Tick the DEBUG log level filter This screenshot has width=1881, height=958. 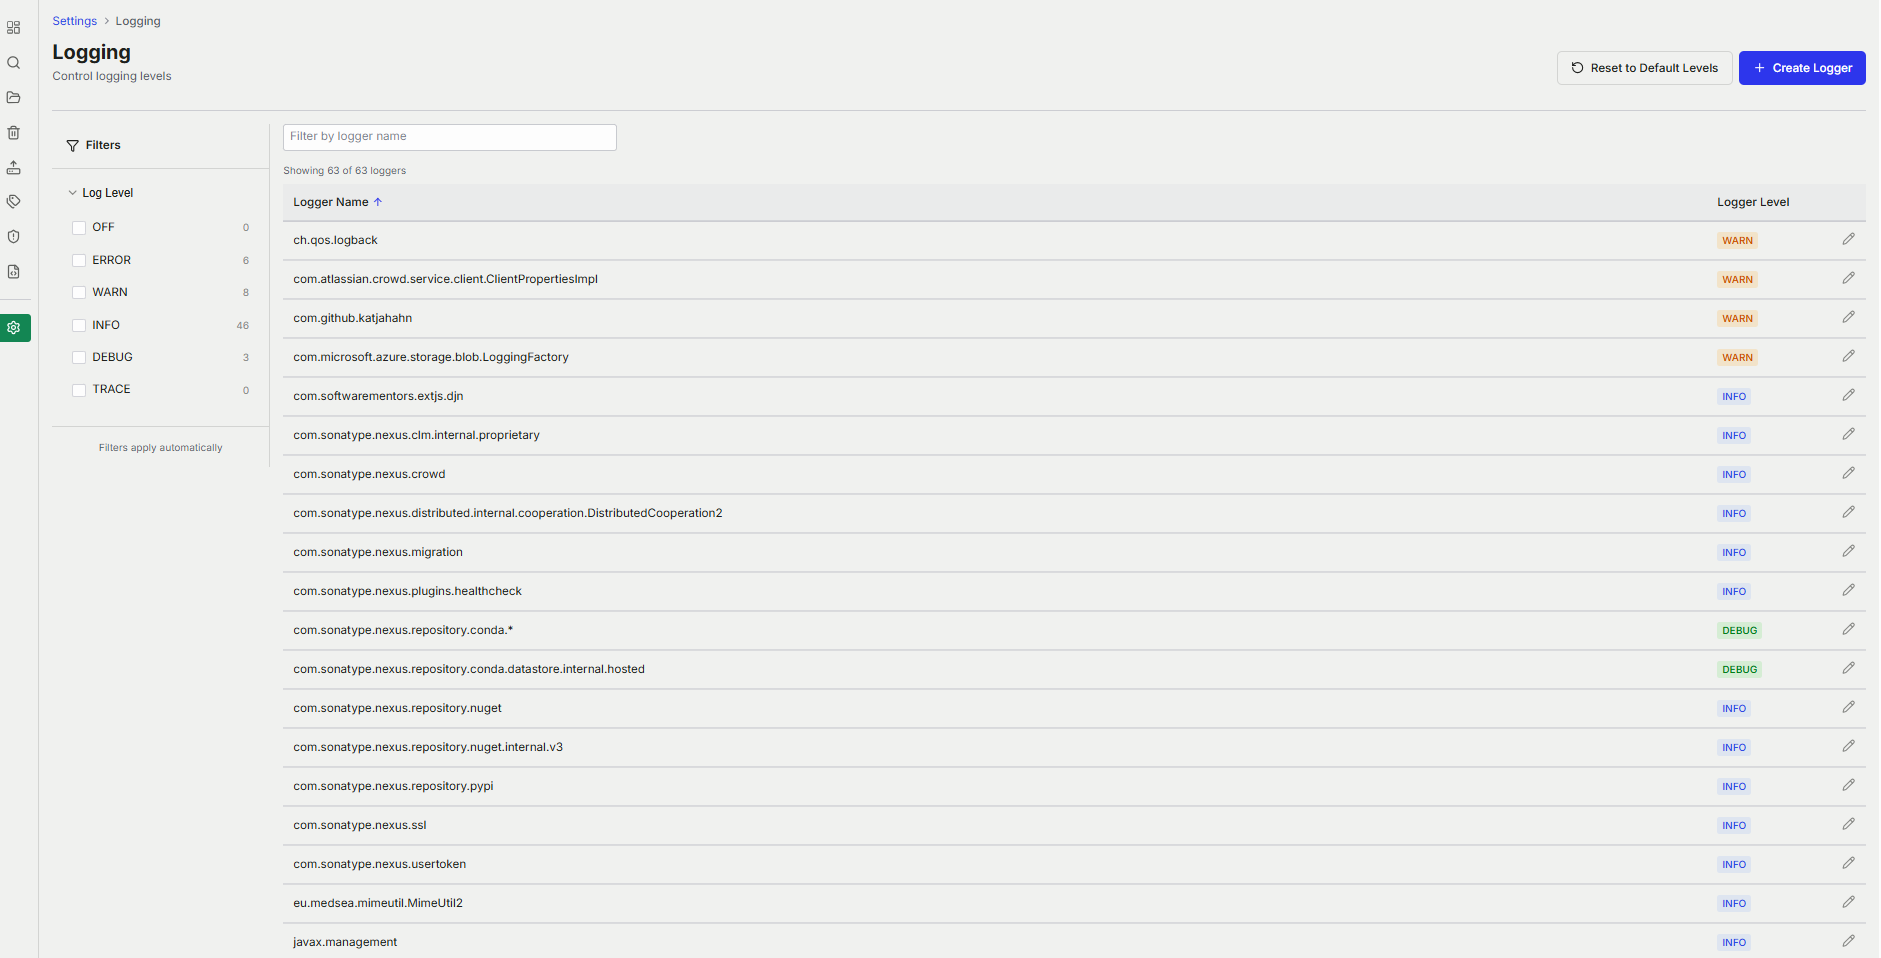pos(79,358)
